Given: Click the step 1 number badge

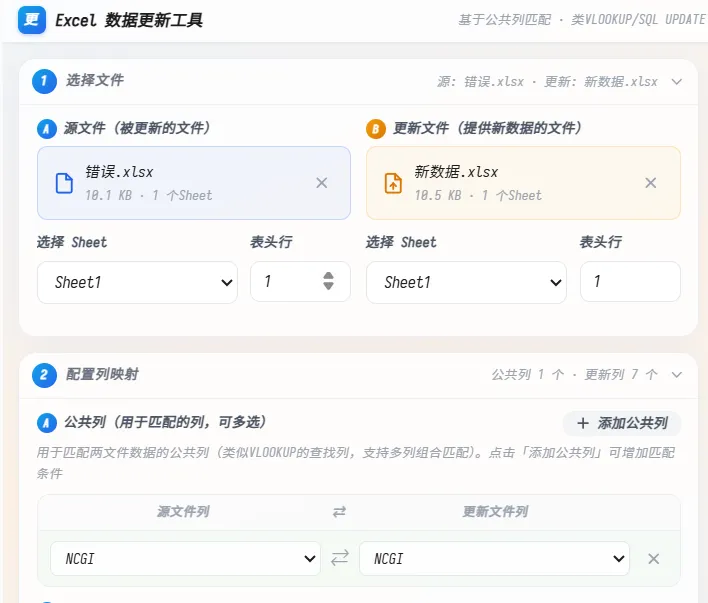Looking at the screenshot, I should click(44, 81).
